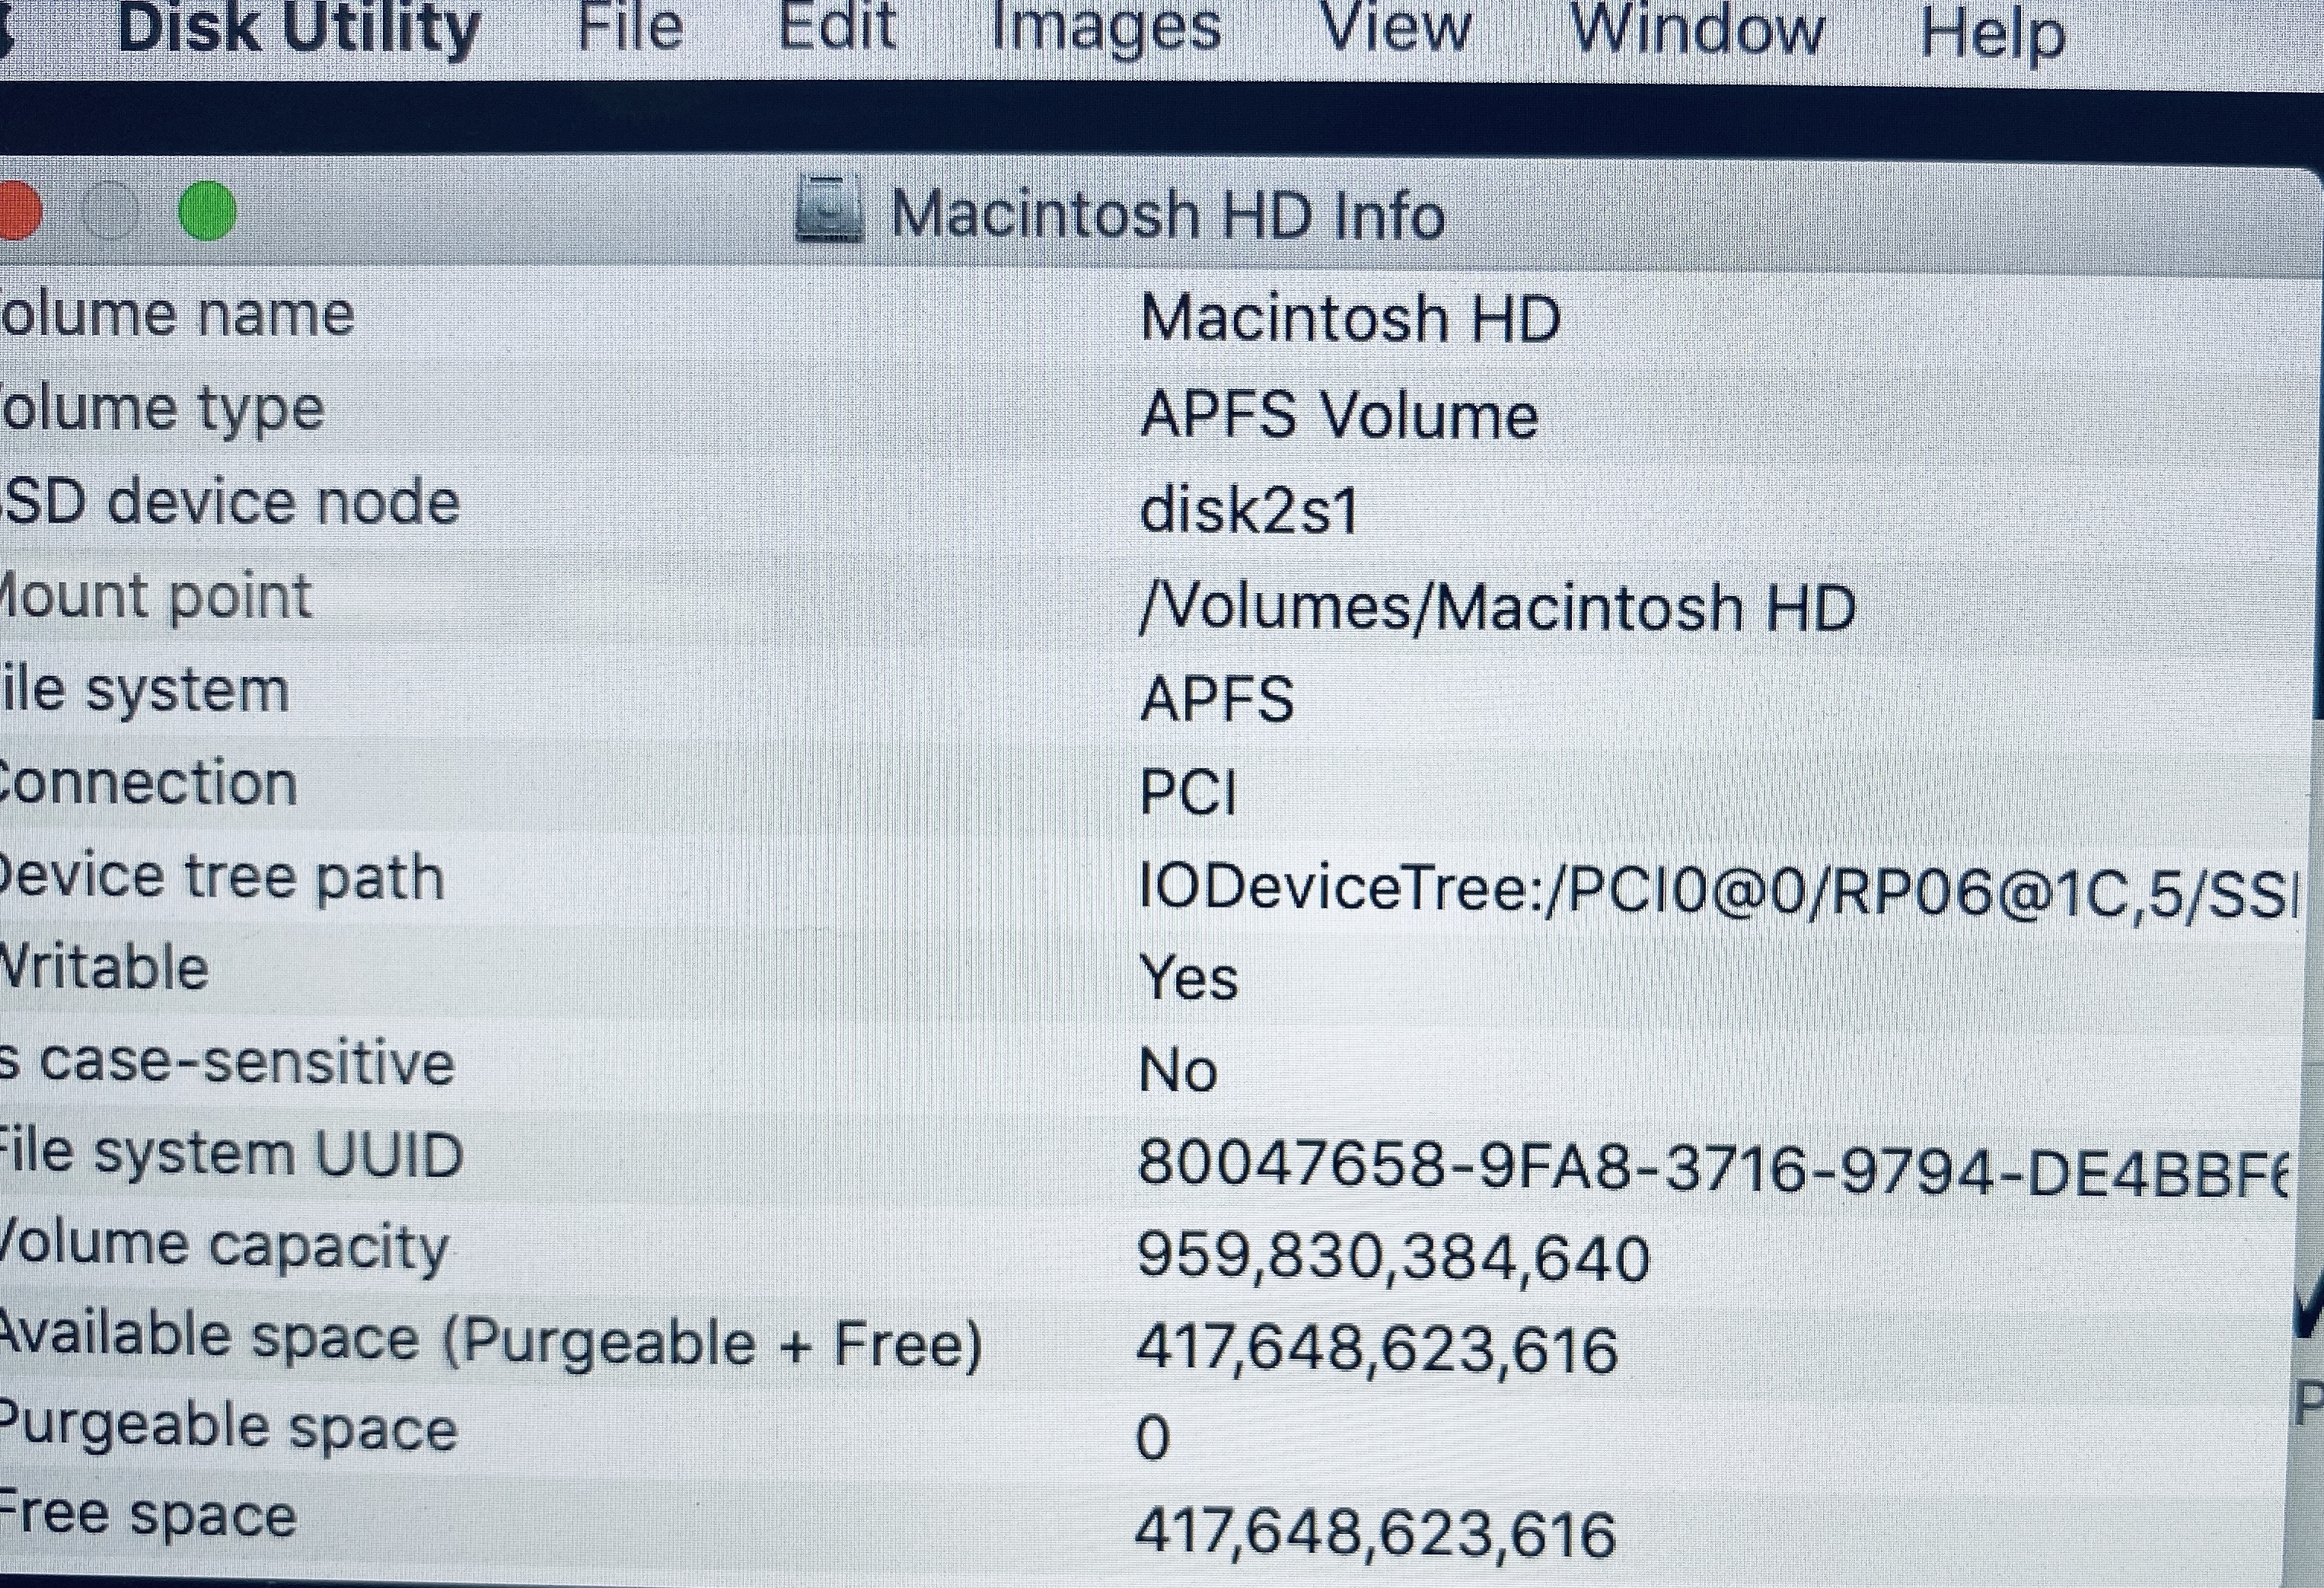Screen dimensions: 2324x1588
Task: Select the APFS Volume type value
Action: point(1338,415)
